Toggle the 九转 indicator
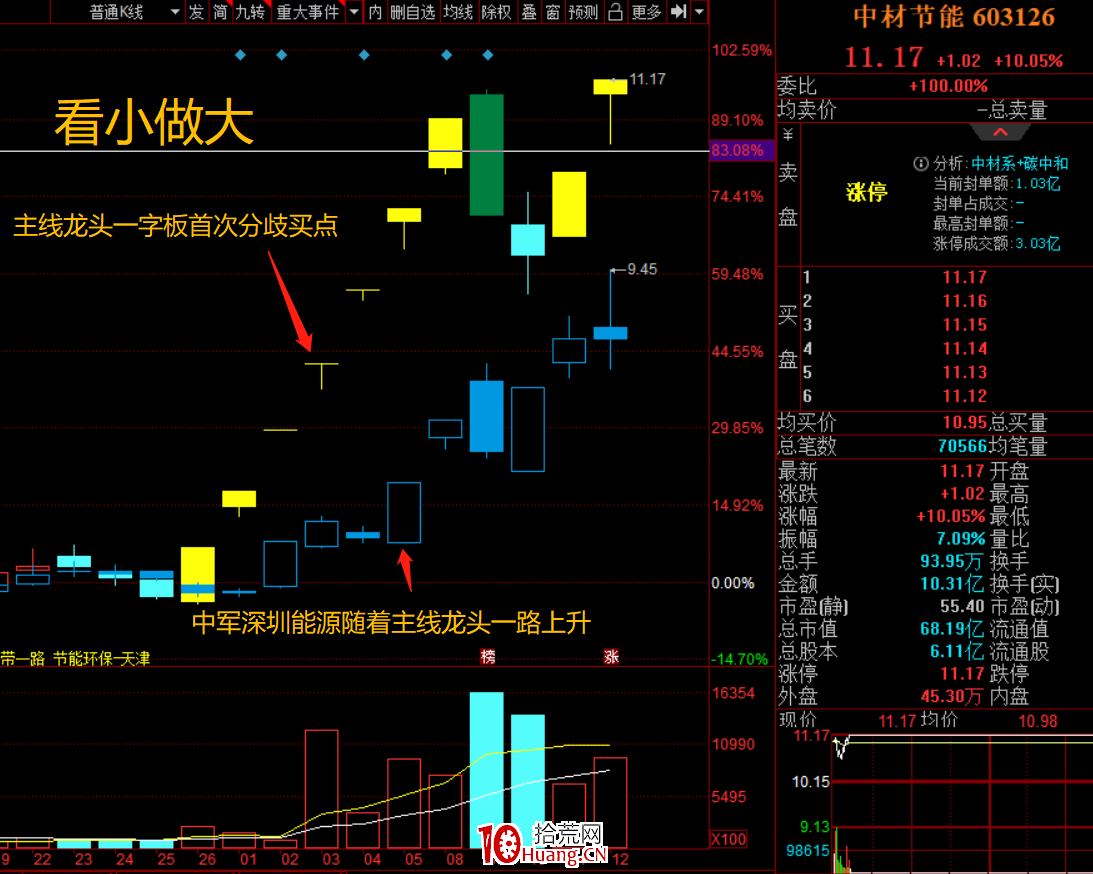The width and height of the screenshot is (1093, 874). [x=250, y=13]
